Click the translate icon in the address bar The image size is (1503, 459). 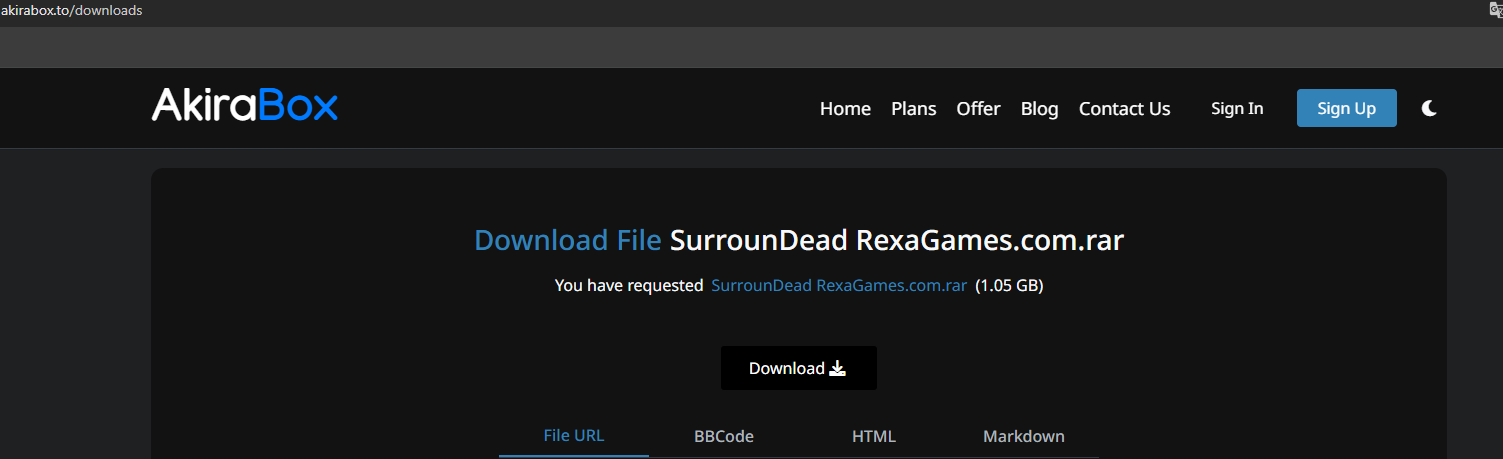pos(1496,11)
